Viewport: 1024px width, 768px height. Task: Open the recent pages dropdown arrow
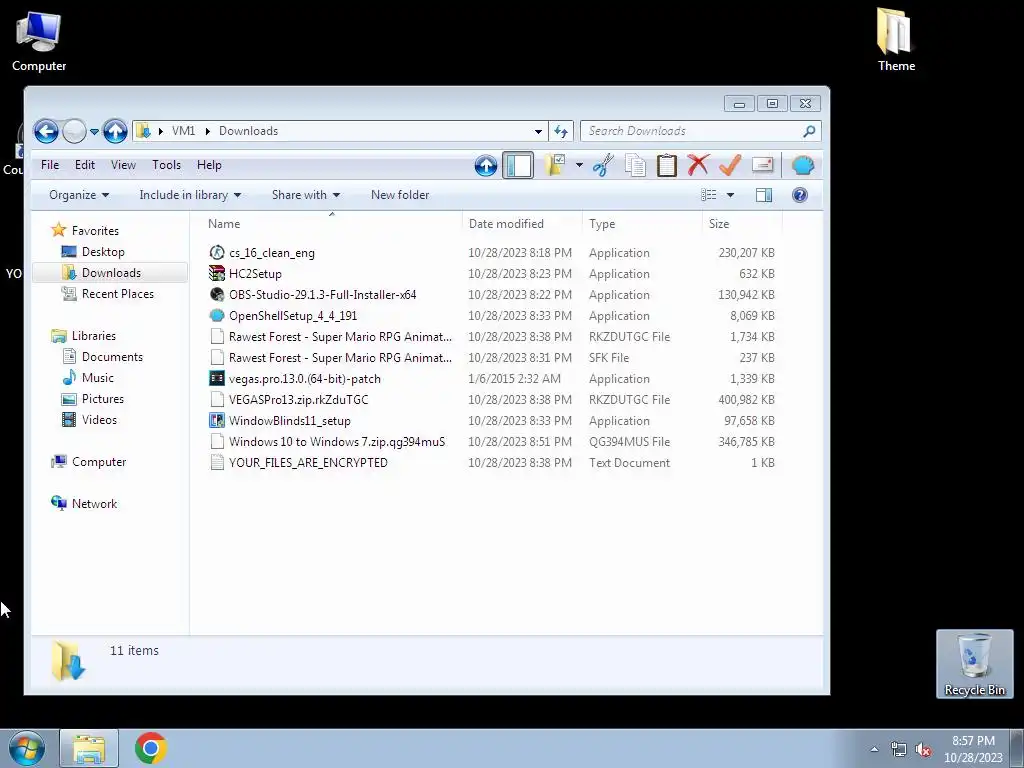pyautogui.click(x=94, y=132)
